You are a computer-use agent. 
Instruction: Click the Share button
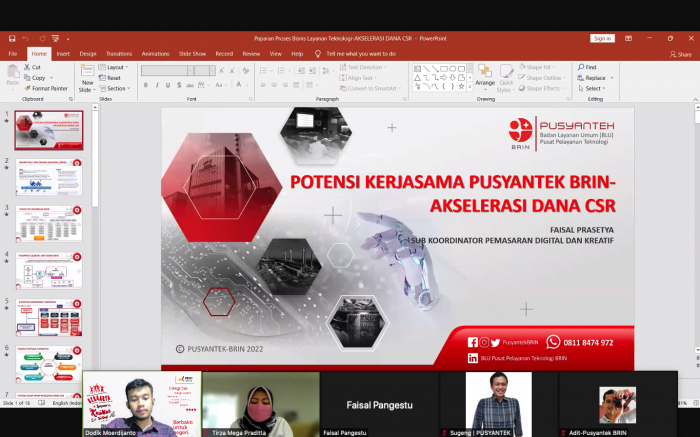681,54
